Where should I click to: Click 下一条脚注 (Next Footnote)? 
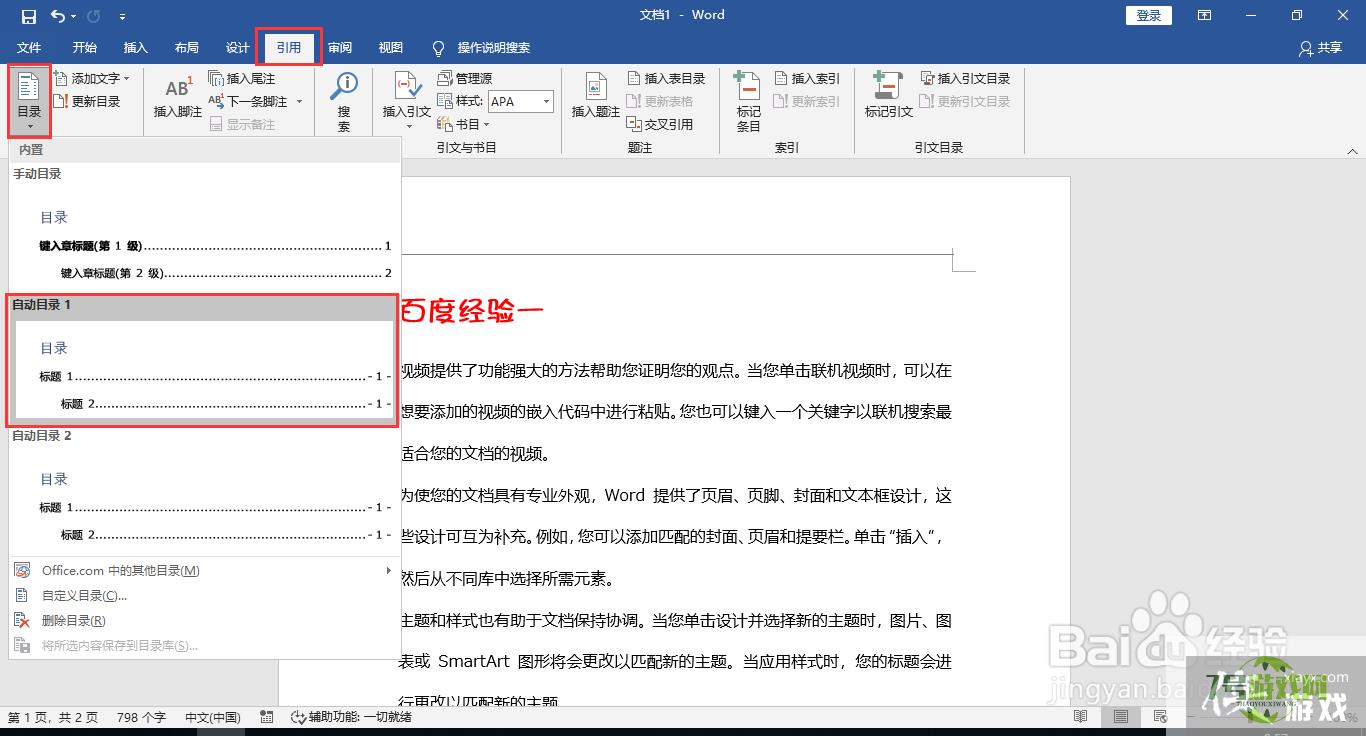(x=247, y=101)
